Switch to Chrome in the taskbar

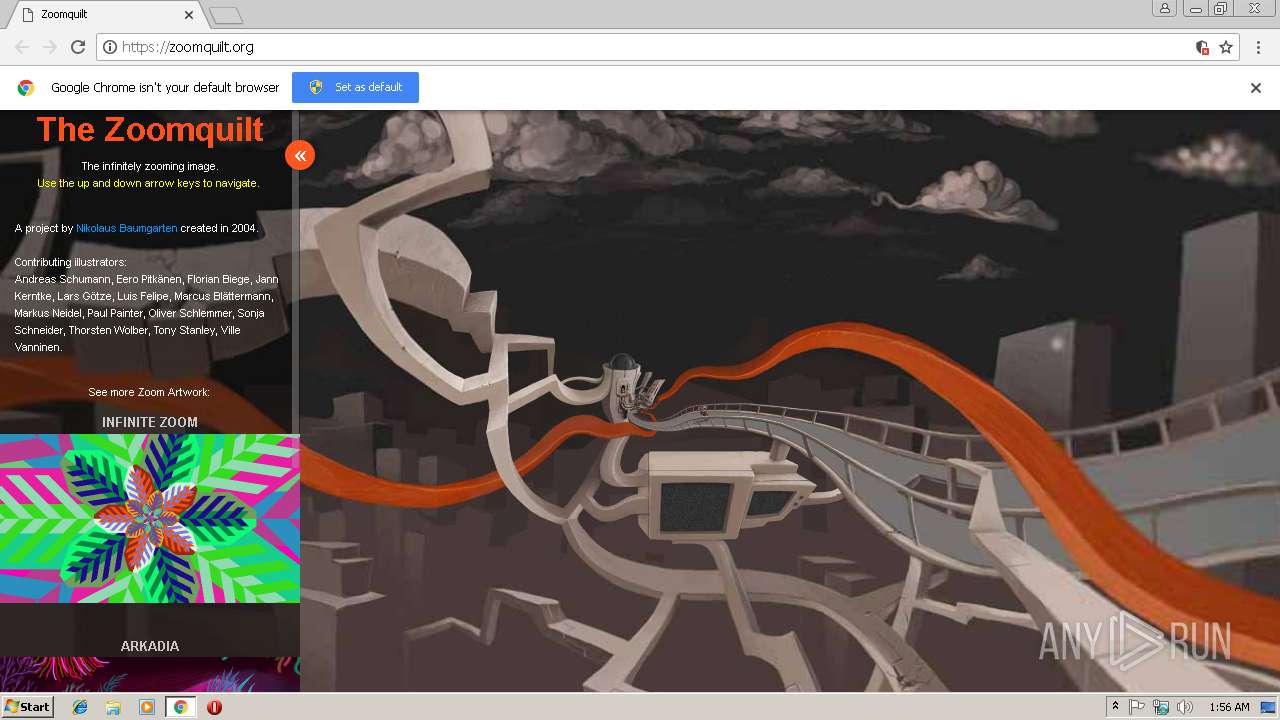click(x=181, y=707)
